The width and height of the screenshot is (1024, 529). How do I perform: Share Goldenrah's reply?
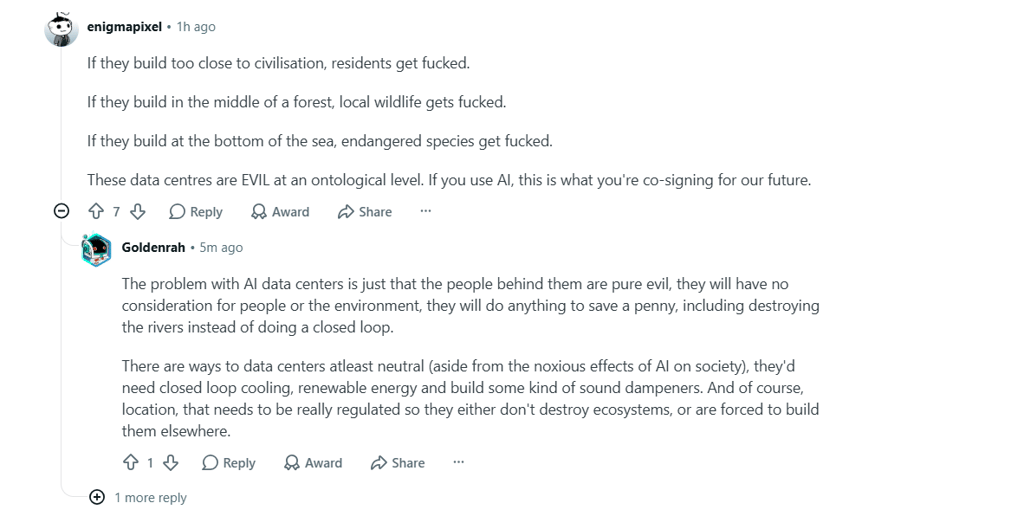click(398, 462)
